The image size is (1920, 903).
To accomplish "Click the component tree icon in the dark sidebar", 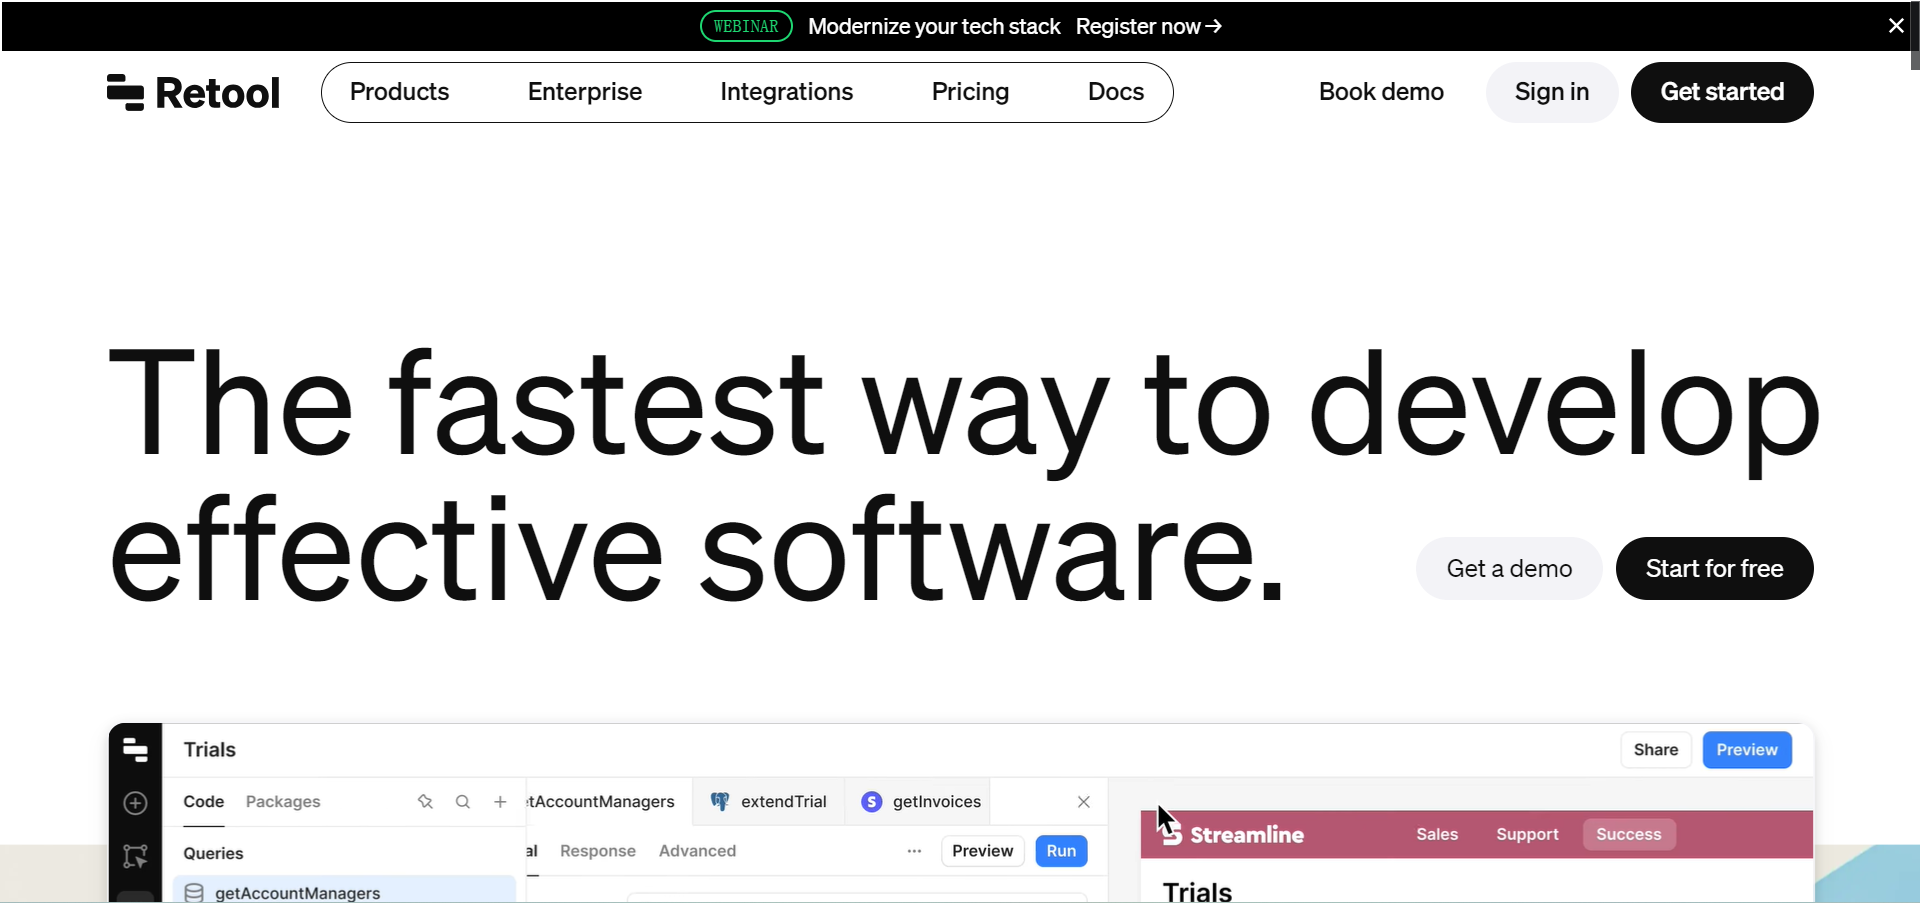I will (x=135, y=856).
